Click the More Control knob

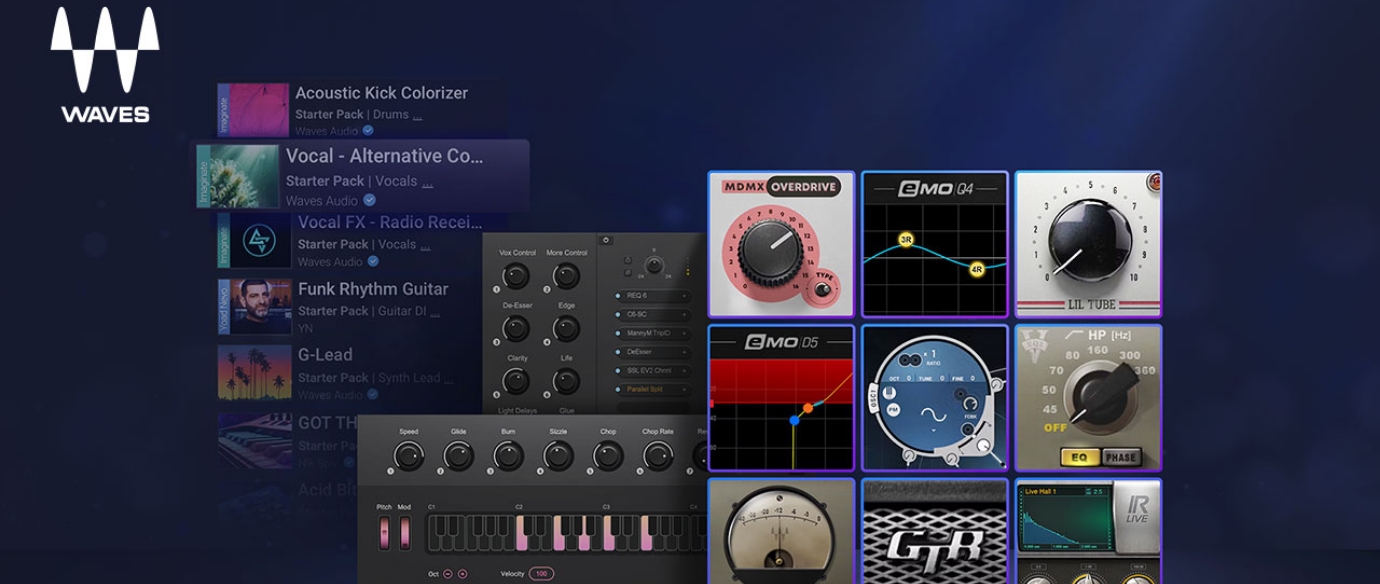point(566,276)
